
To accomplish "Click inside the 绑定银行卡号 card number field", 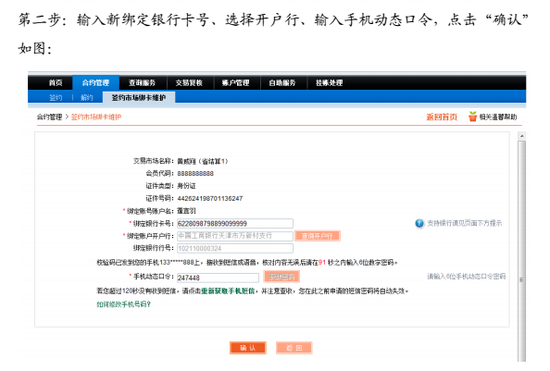I will 235,223.
